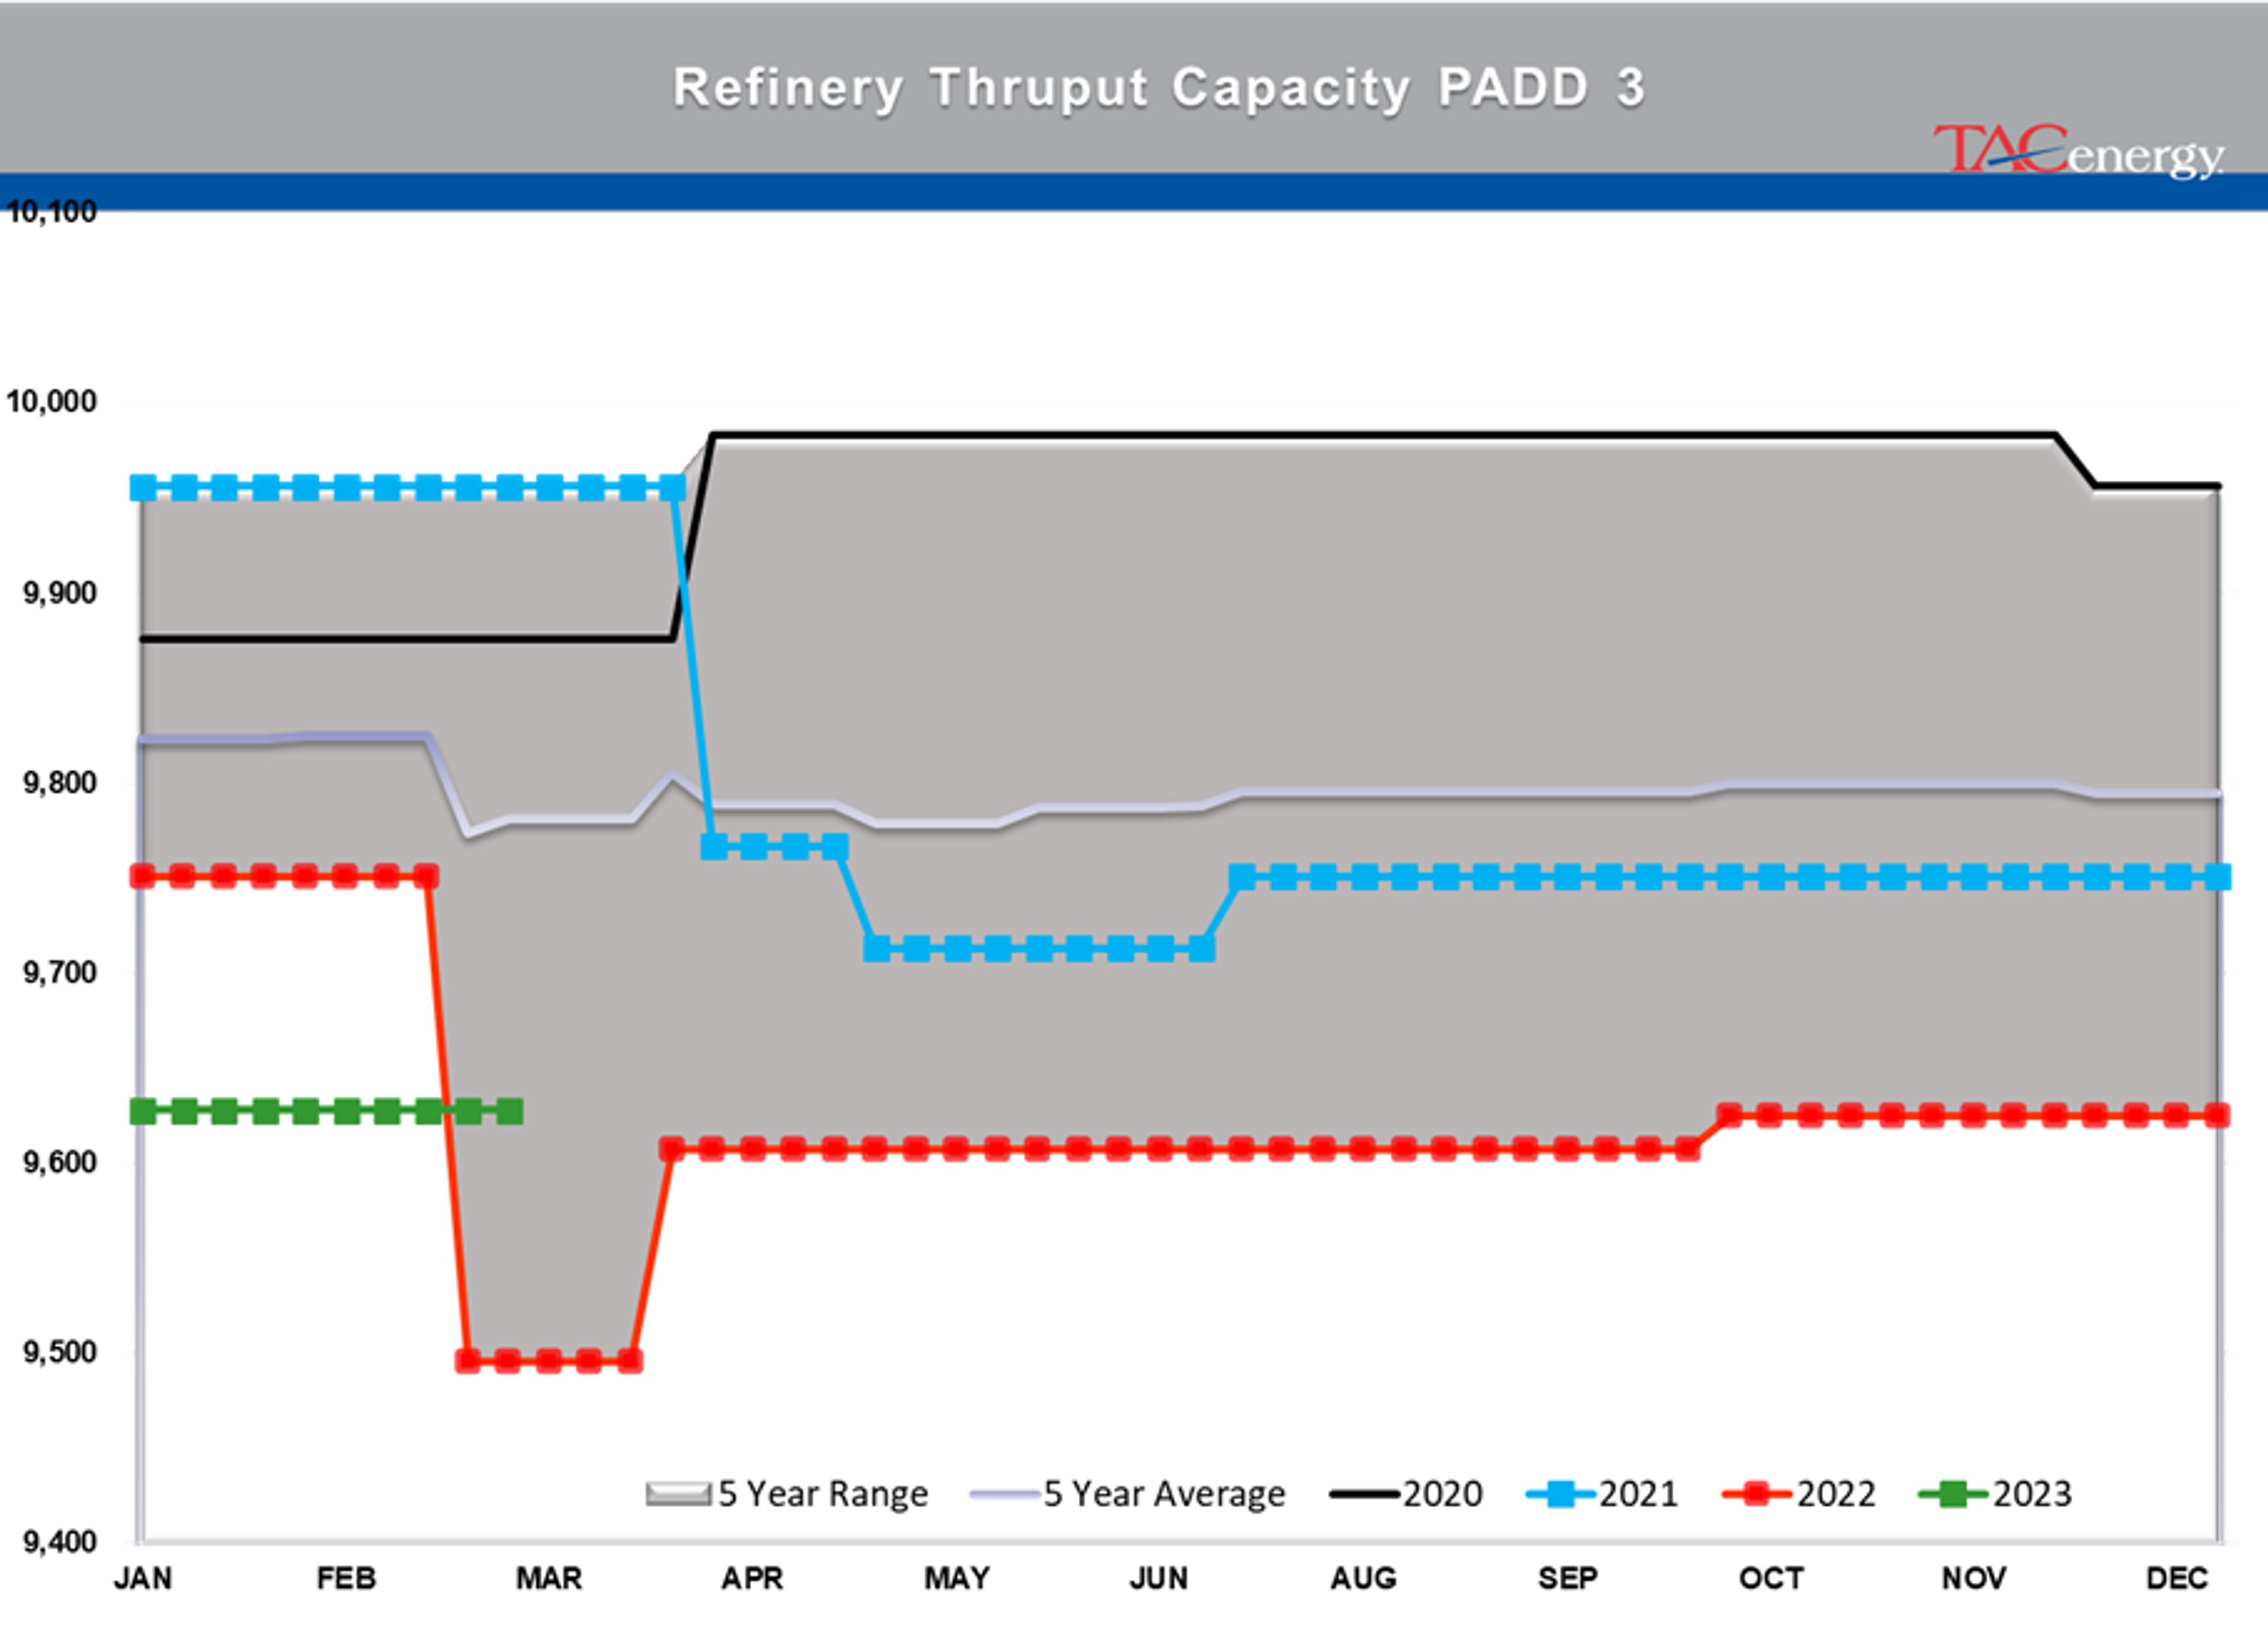Click the '9,800' y-axis label
2268x1643 pixels.
[x=60, y=782]
